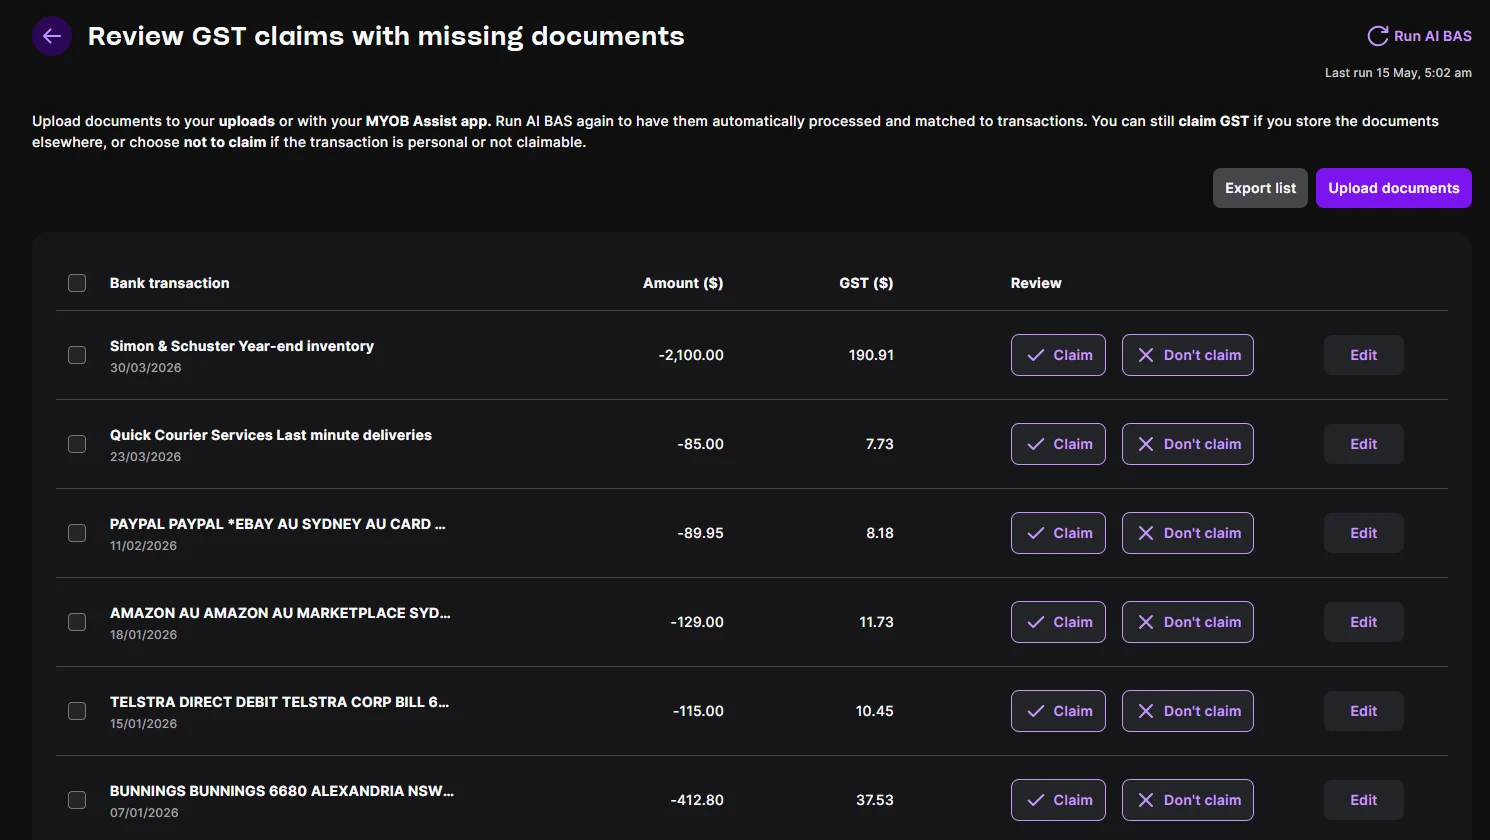Select the AMAZON AU MARKETPLACE description

[x=280, y=613]
